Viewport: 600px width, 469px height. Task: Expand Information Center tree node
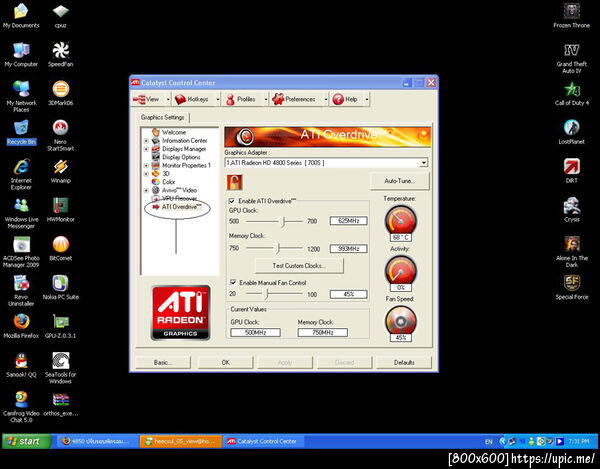tap(146, 141)
